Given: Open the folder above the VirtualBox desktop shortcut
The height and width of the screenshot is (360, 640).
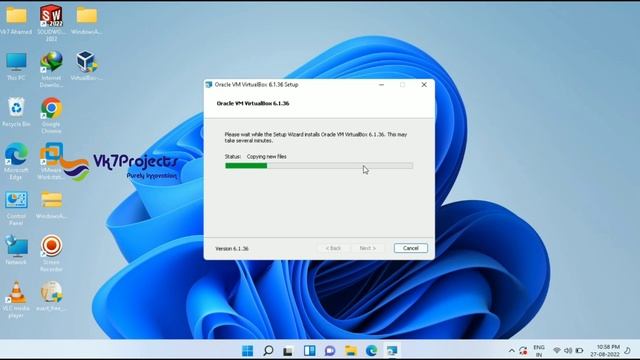Looking at the screenshot, I should coord(87,20).
